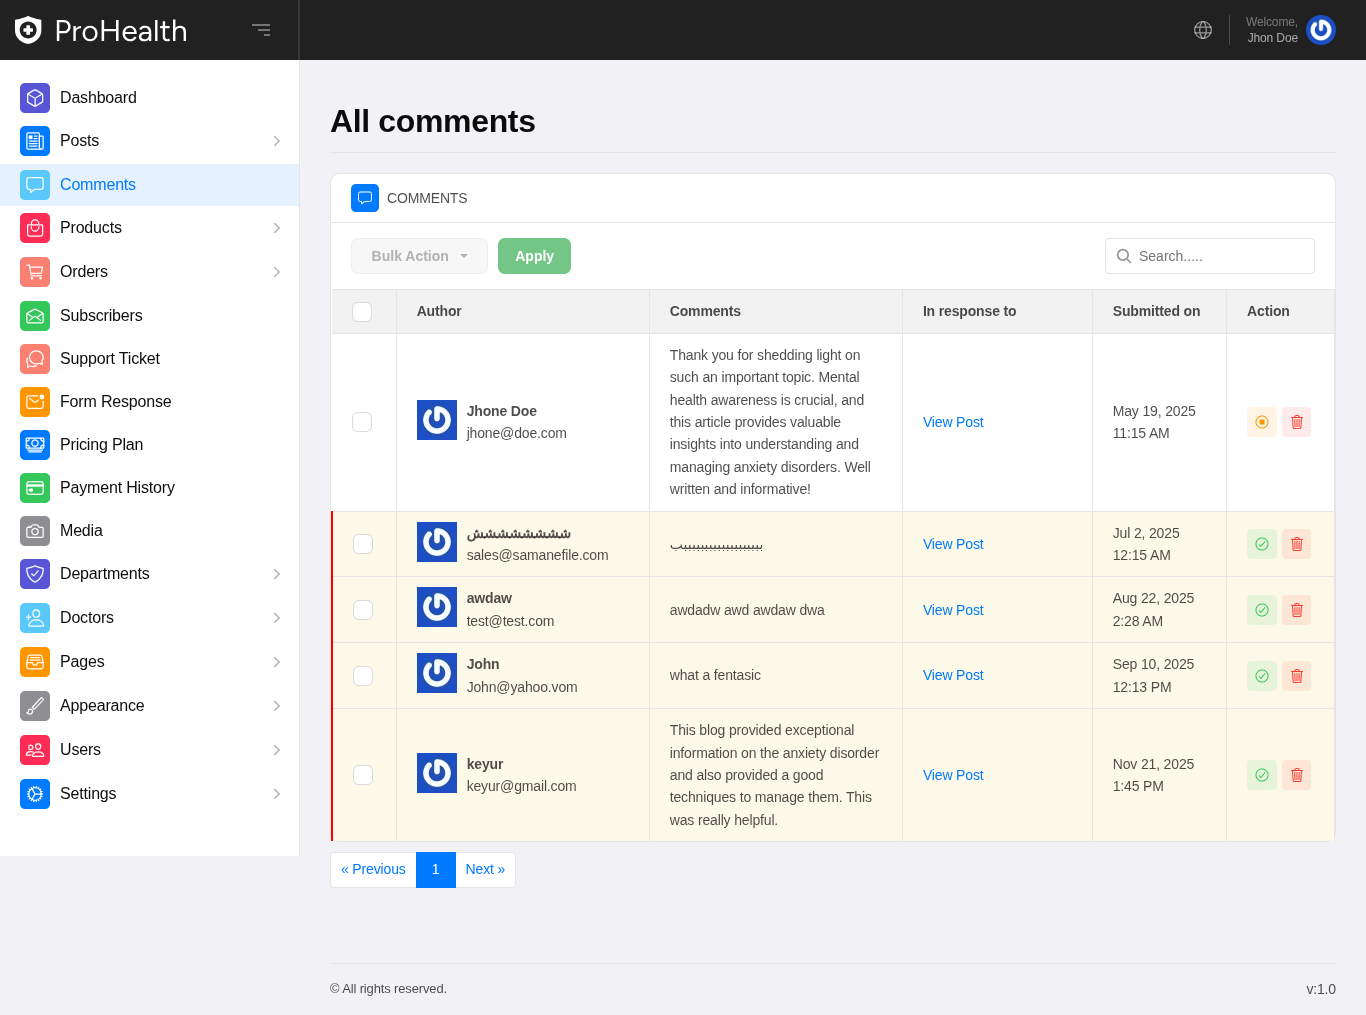The width and height of the screenshot is (1366, 1015).
Task: Open the Bulk Action dropdown
Action: tap(419, 256)
